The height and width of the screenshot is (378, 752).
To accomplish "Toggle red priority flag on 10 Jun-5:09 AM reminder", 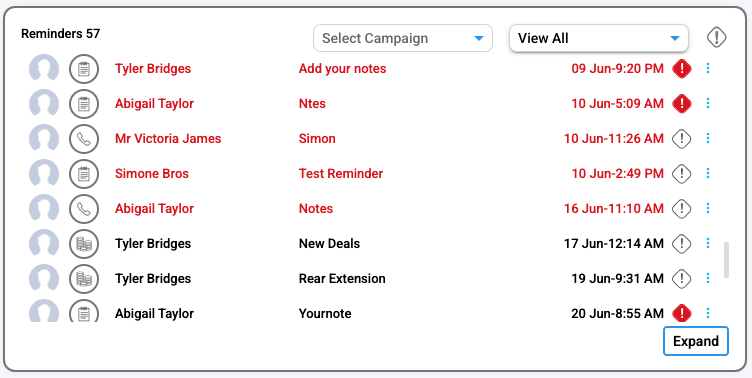I will 682,104.
